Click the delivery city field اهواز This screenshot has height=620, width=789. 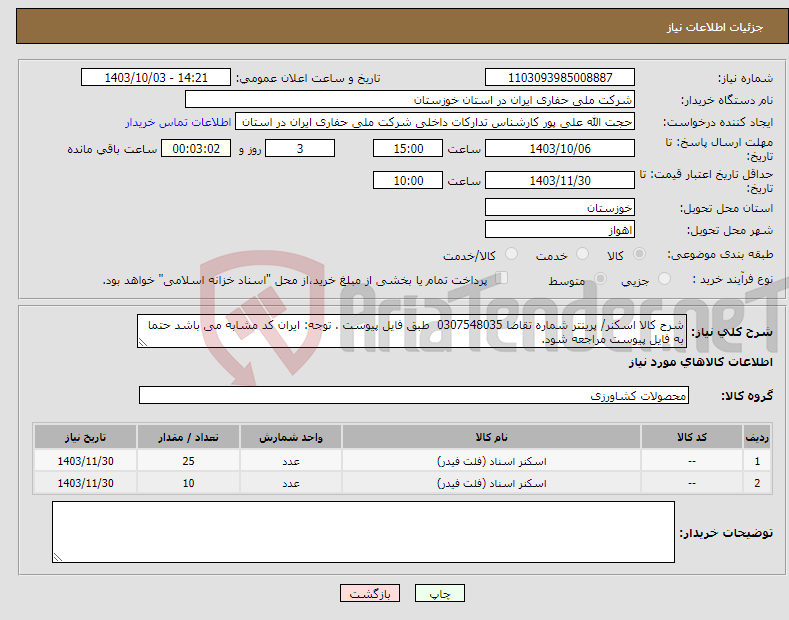click(560, 229)
